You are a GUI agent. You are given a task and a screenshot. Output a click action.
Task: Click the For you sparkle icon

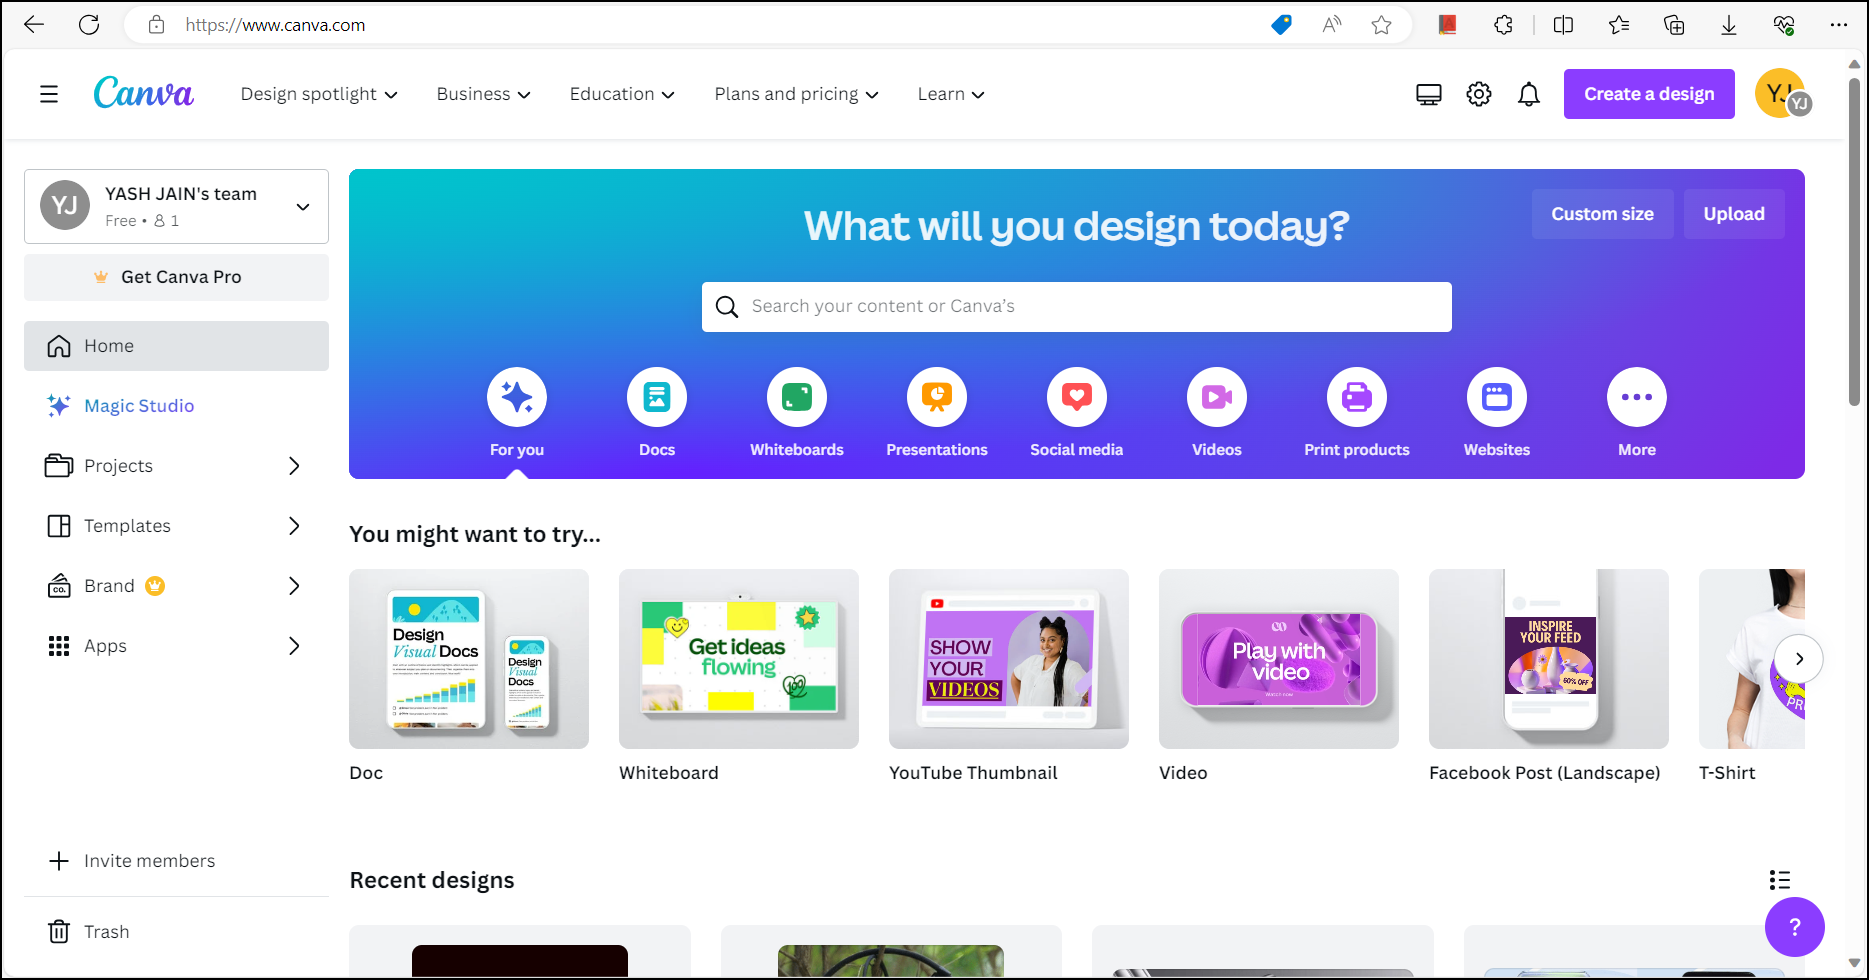pos(516,396)
